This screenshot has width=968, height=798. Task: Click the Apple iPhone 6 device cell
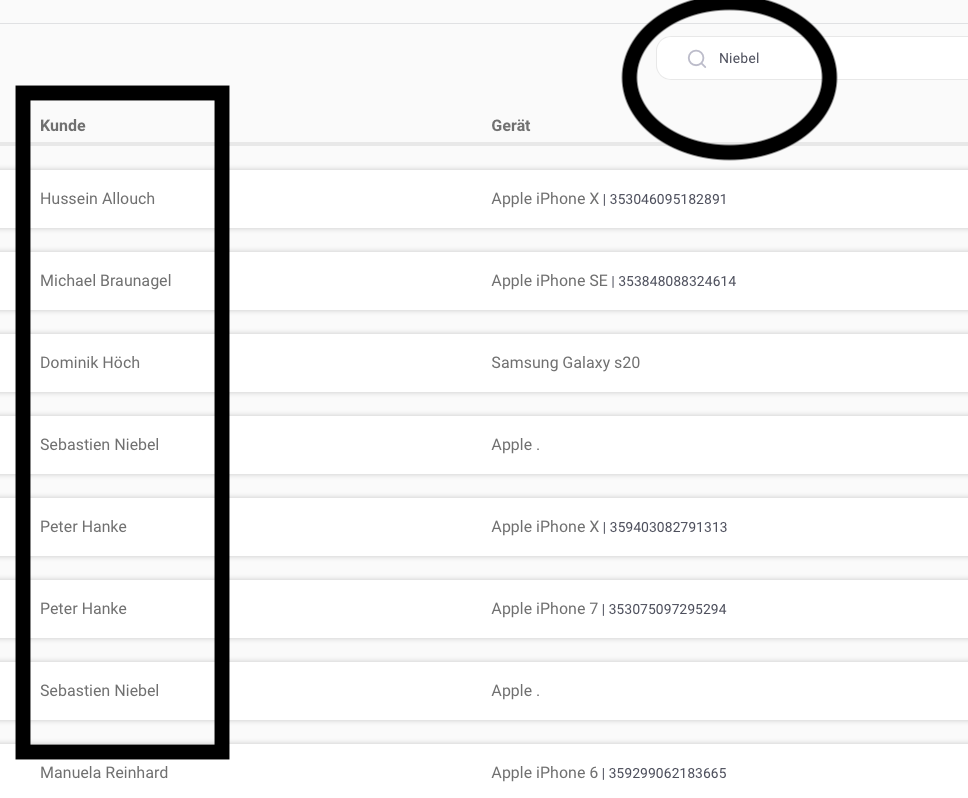[x=545, y=773]
